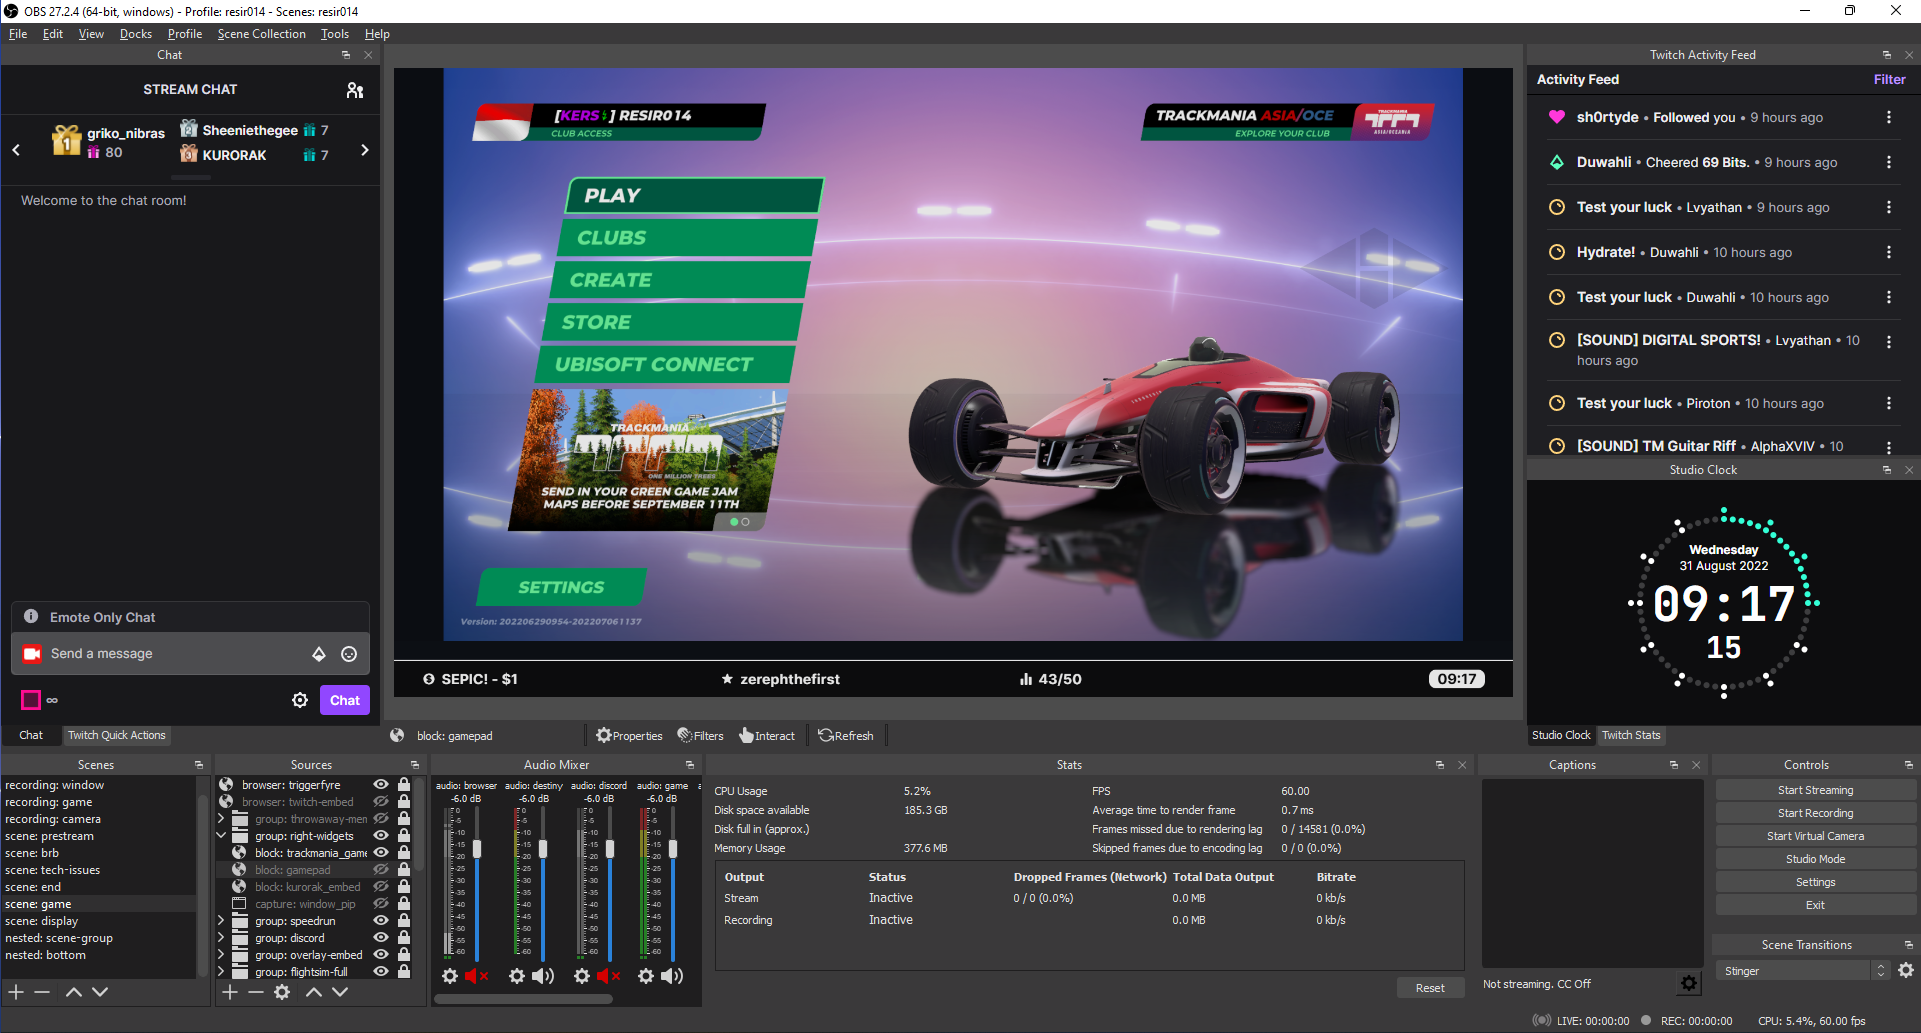The image size is (1921, 1033).
Task: Refresh the block: gamepad browser source
Action: click(x=846, y=736)
